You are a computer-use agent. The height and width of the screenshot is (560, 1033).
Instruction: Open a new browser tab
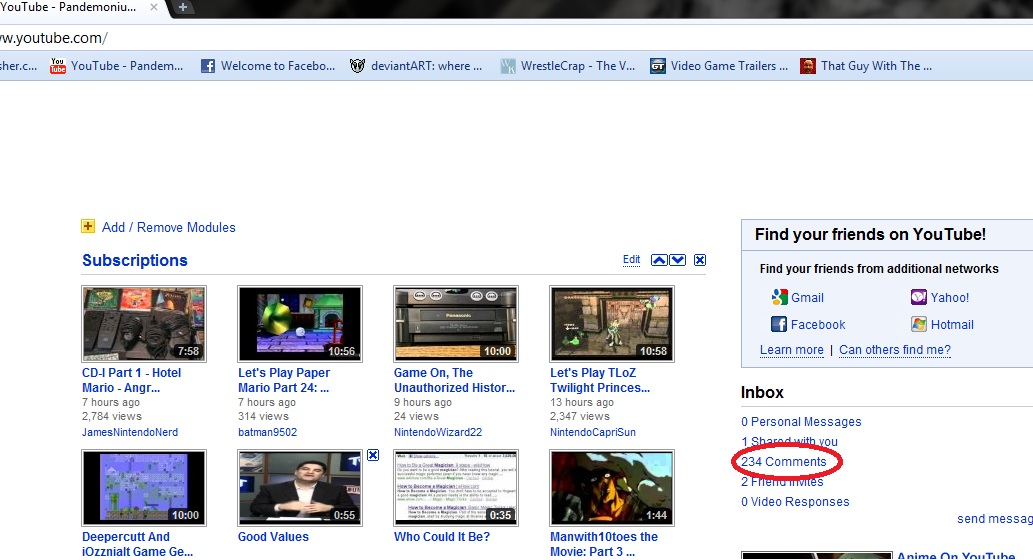point(182,7)
